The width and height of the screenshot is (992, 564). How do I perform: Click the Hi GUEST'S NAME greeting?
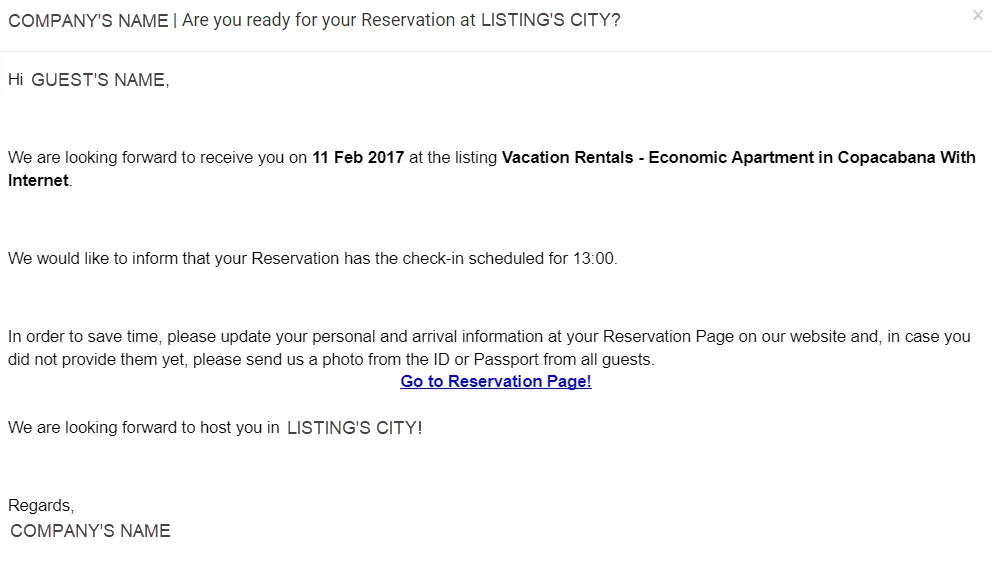(89, 80)
